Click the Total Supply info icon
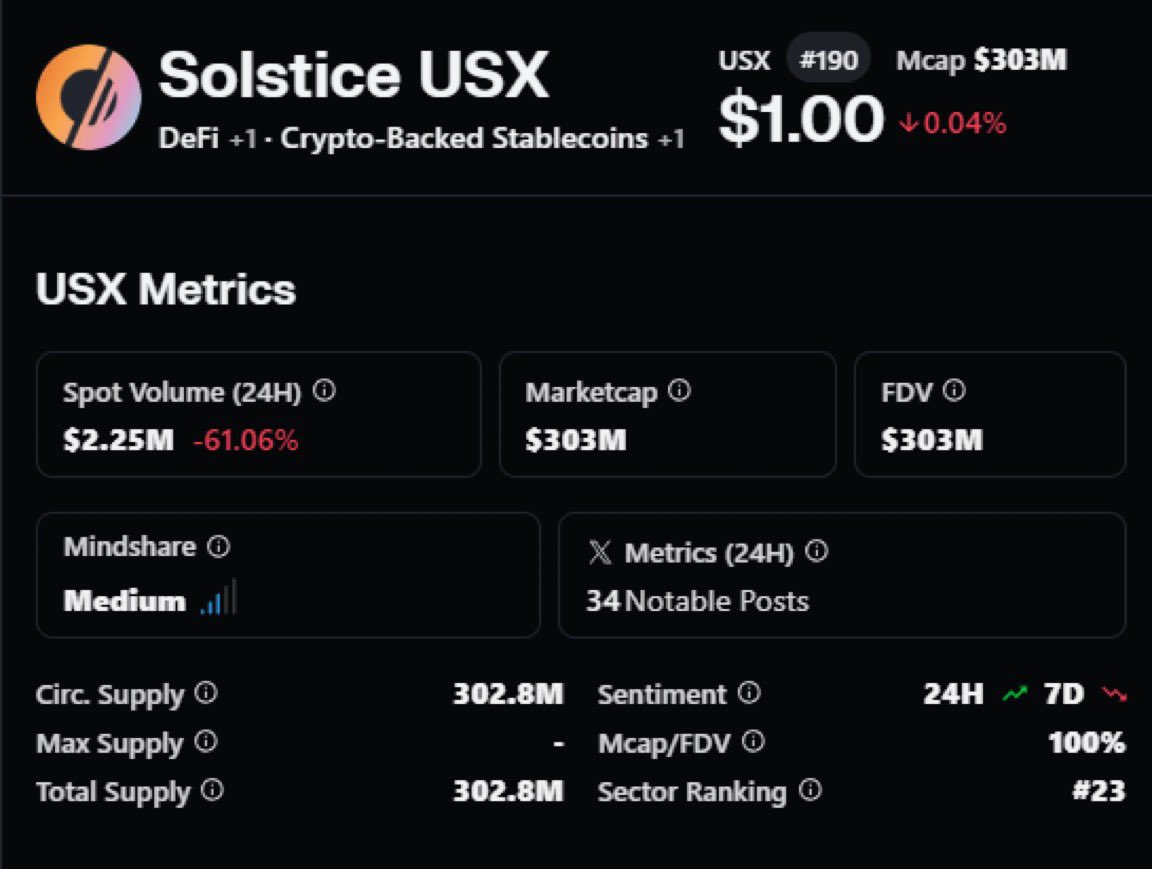This screenshot has height=869, width=1152. tap(212, 791)
